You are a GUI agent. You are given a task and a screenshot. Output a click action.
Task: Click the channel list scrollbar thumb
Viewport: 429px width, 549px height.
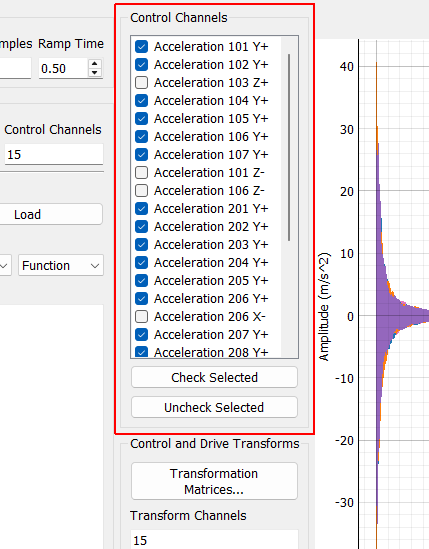tap(289, 147)
